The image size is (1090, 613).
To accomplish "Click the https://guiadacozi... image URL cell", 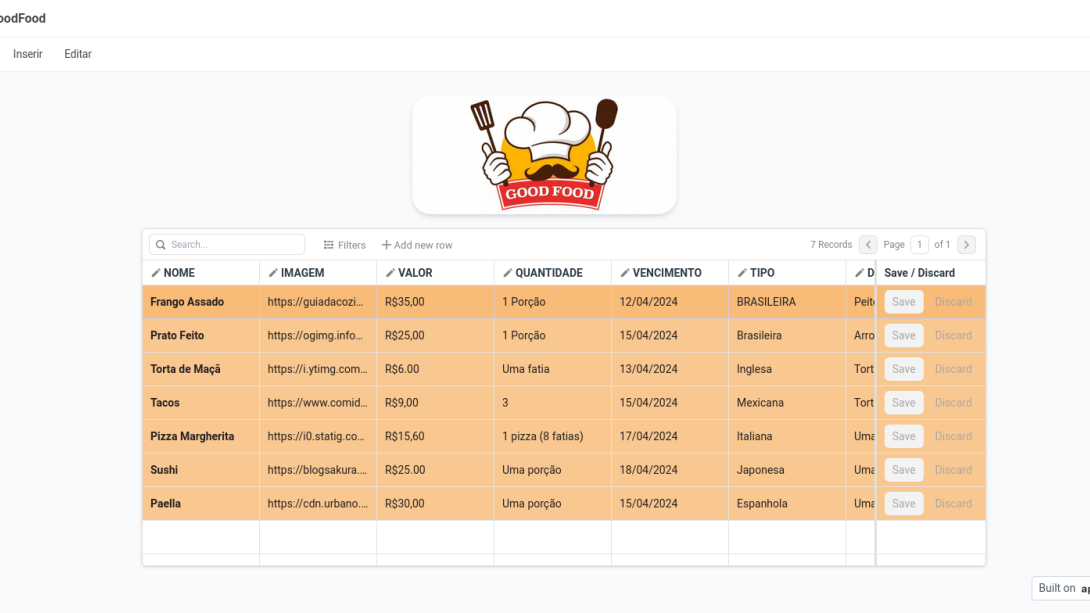I will click(x=318, y=302).
